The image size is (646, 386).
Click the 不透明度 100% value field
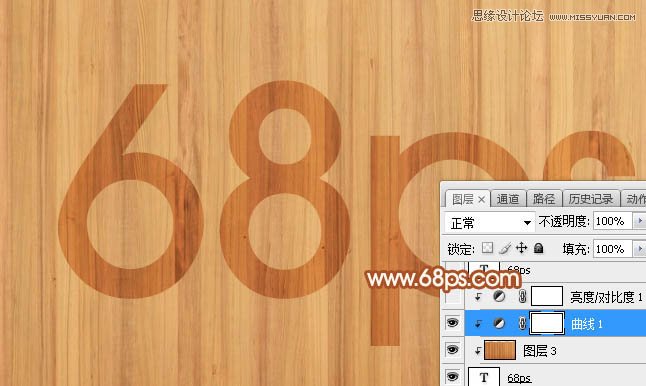(x=612, y=221)
